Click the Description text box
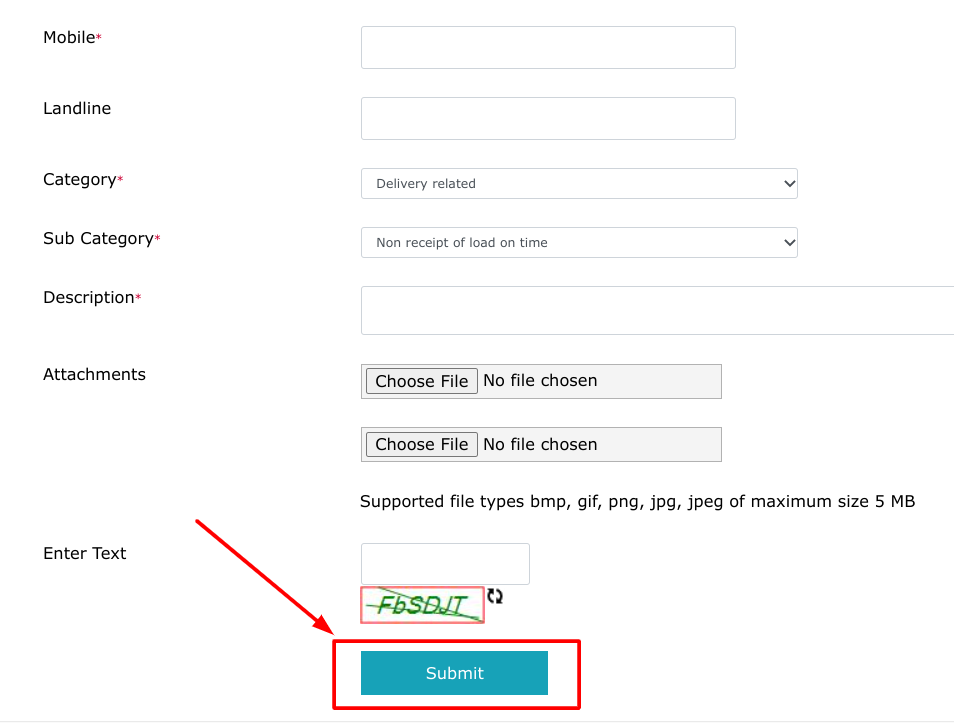Screen dimensions: 954x726 [x=650, y=310]
